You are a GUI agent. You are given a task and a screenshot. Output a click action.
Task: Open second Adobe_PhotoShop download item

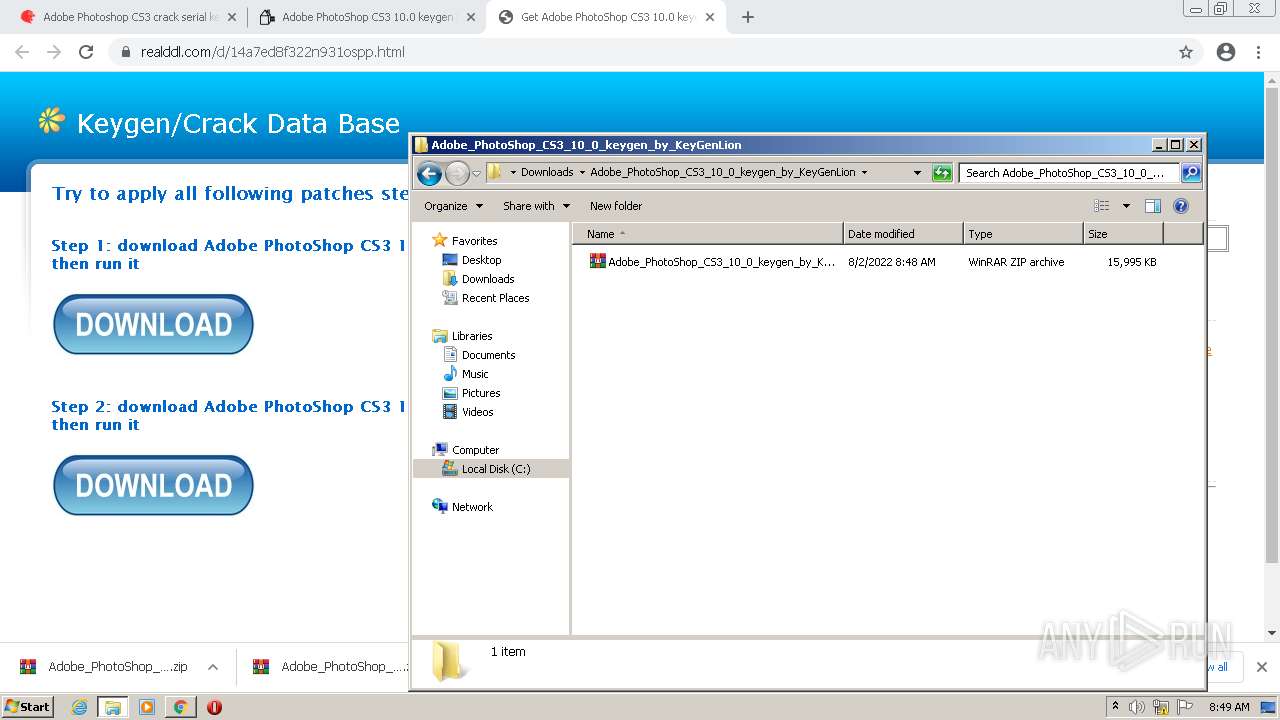coord(330,667)
